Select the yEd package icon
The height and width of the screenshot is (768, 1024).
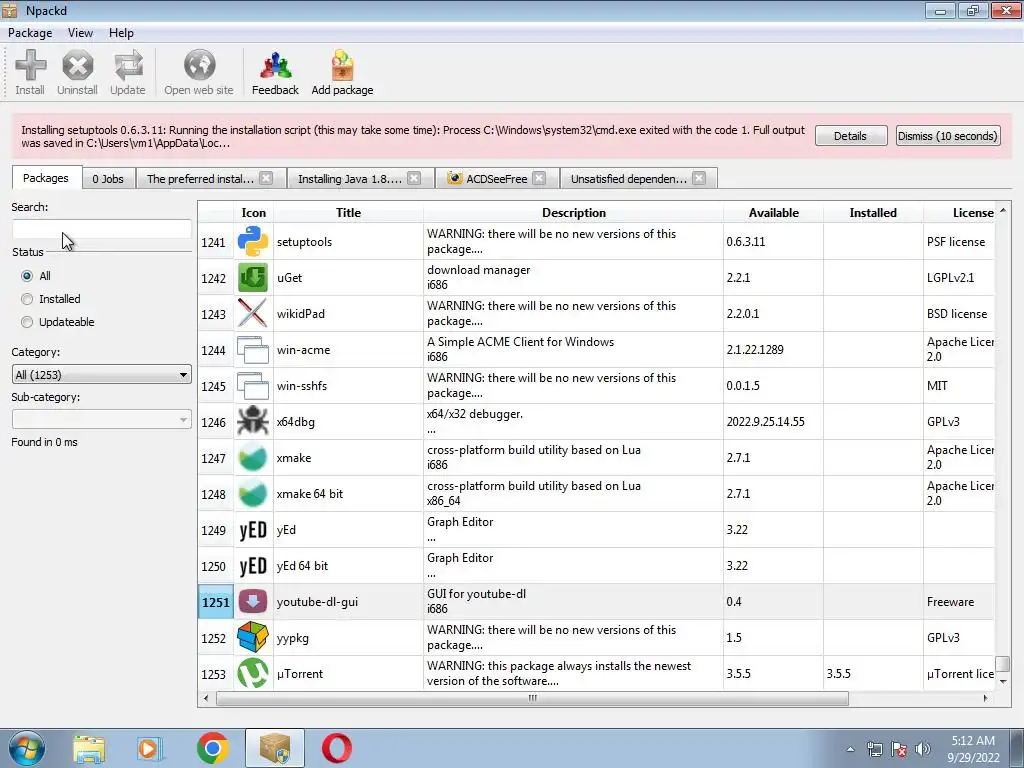(x=253, y=530)
